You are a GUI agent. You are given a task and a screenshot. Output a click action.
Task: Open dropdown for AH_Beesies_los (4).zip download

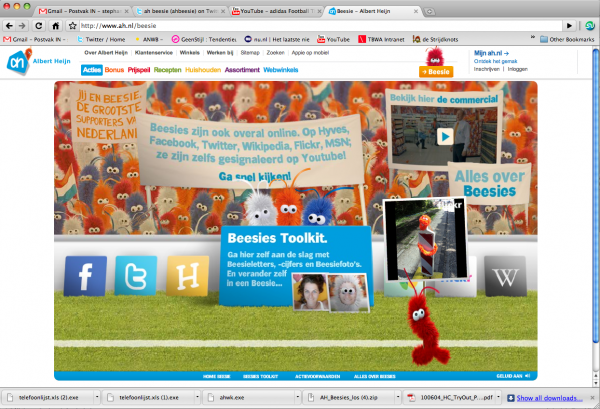tap(398, 397)
